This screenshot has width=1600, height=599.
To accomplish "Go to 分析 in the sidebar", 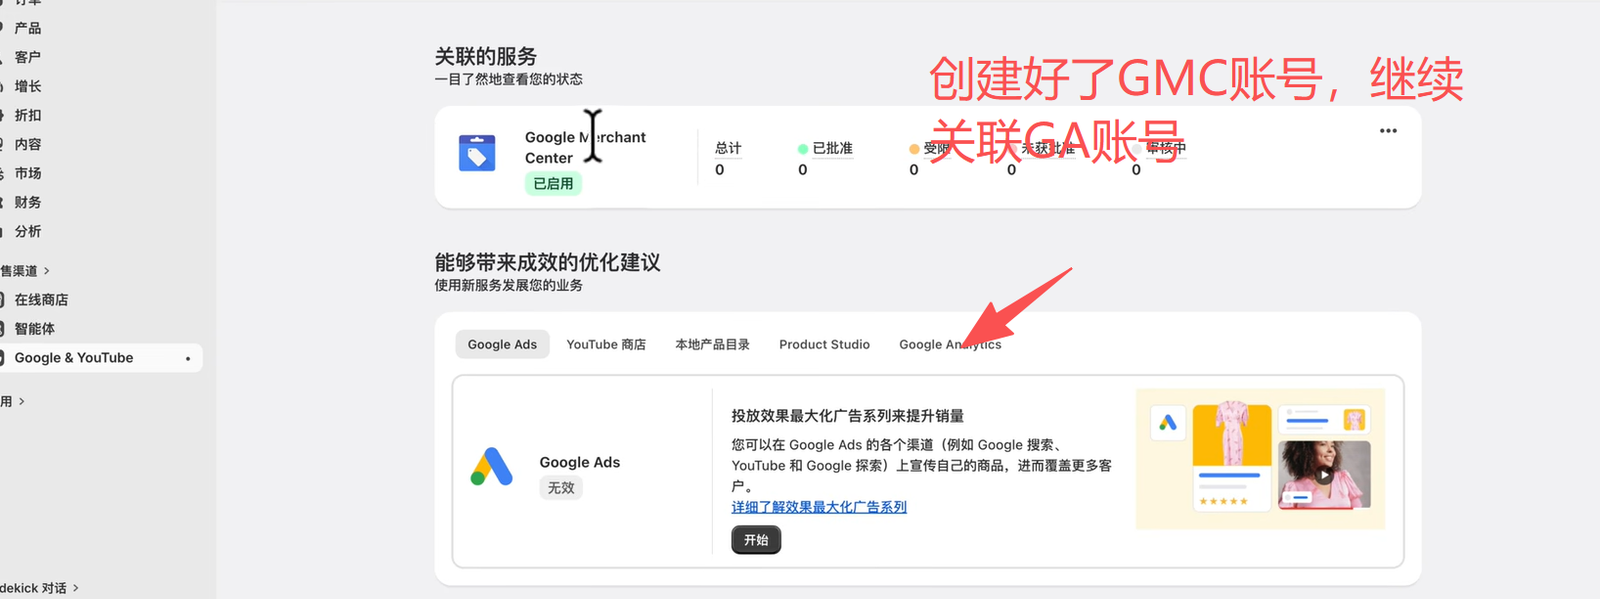I will click(28, 231).
